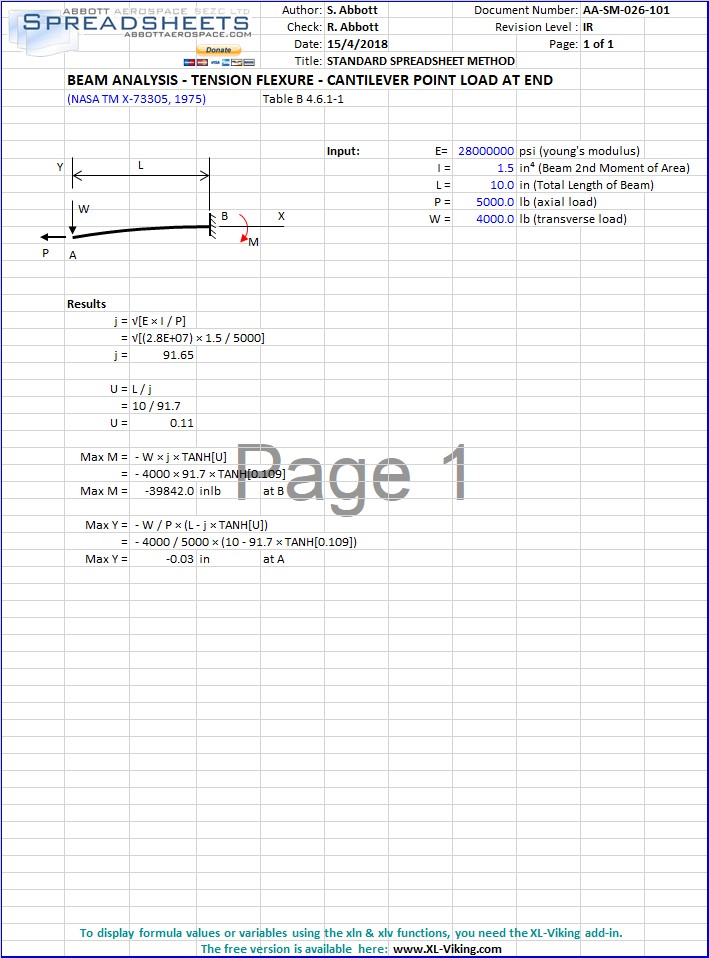
Task: Click the Donate button
Action: [x=218, y=49]
